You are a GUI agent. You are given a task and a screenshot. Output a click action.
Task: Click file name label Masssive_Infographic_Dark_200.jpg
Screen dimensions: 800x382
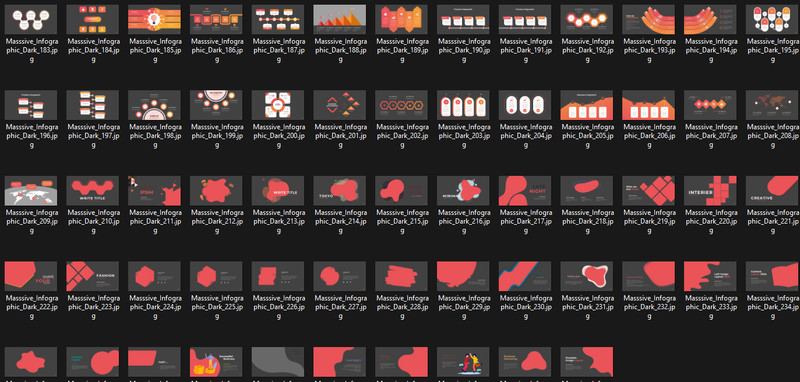(278, 136)
